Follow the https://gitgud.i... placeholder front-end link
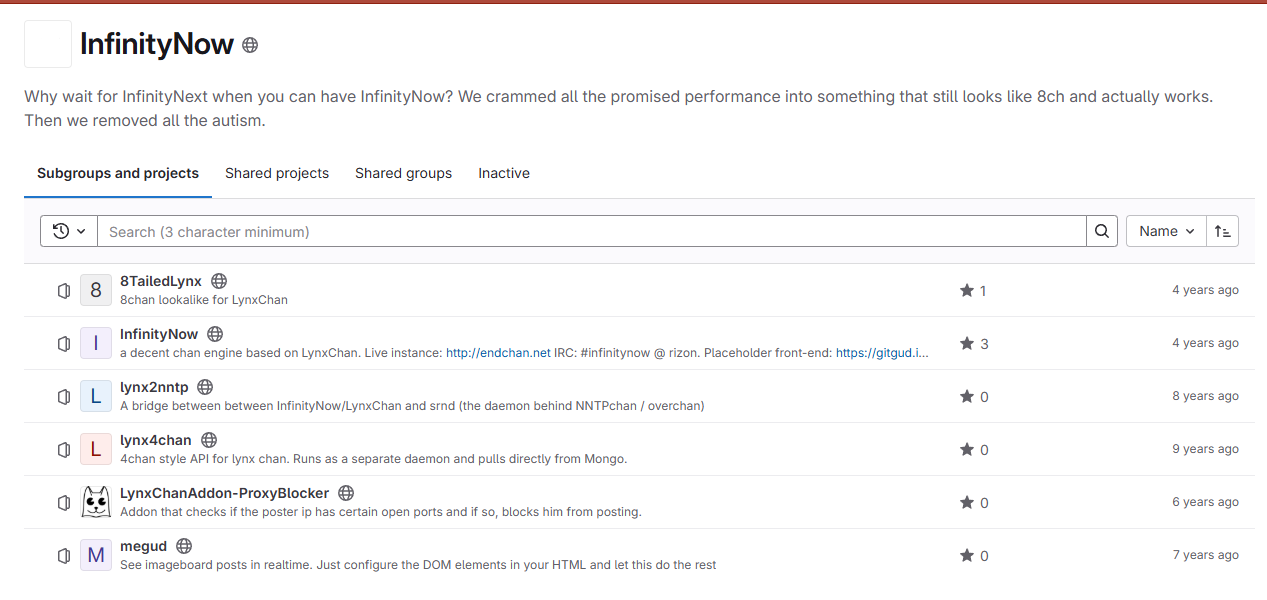Screen dimensions: 1267x600 tap(882, 353)
